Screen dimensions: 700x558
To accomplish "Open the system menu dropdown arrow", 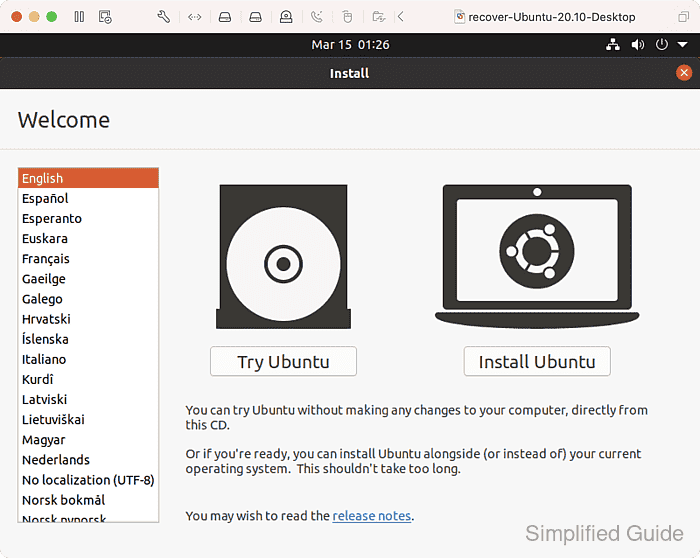I will click(680, 45).
